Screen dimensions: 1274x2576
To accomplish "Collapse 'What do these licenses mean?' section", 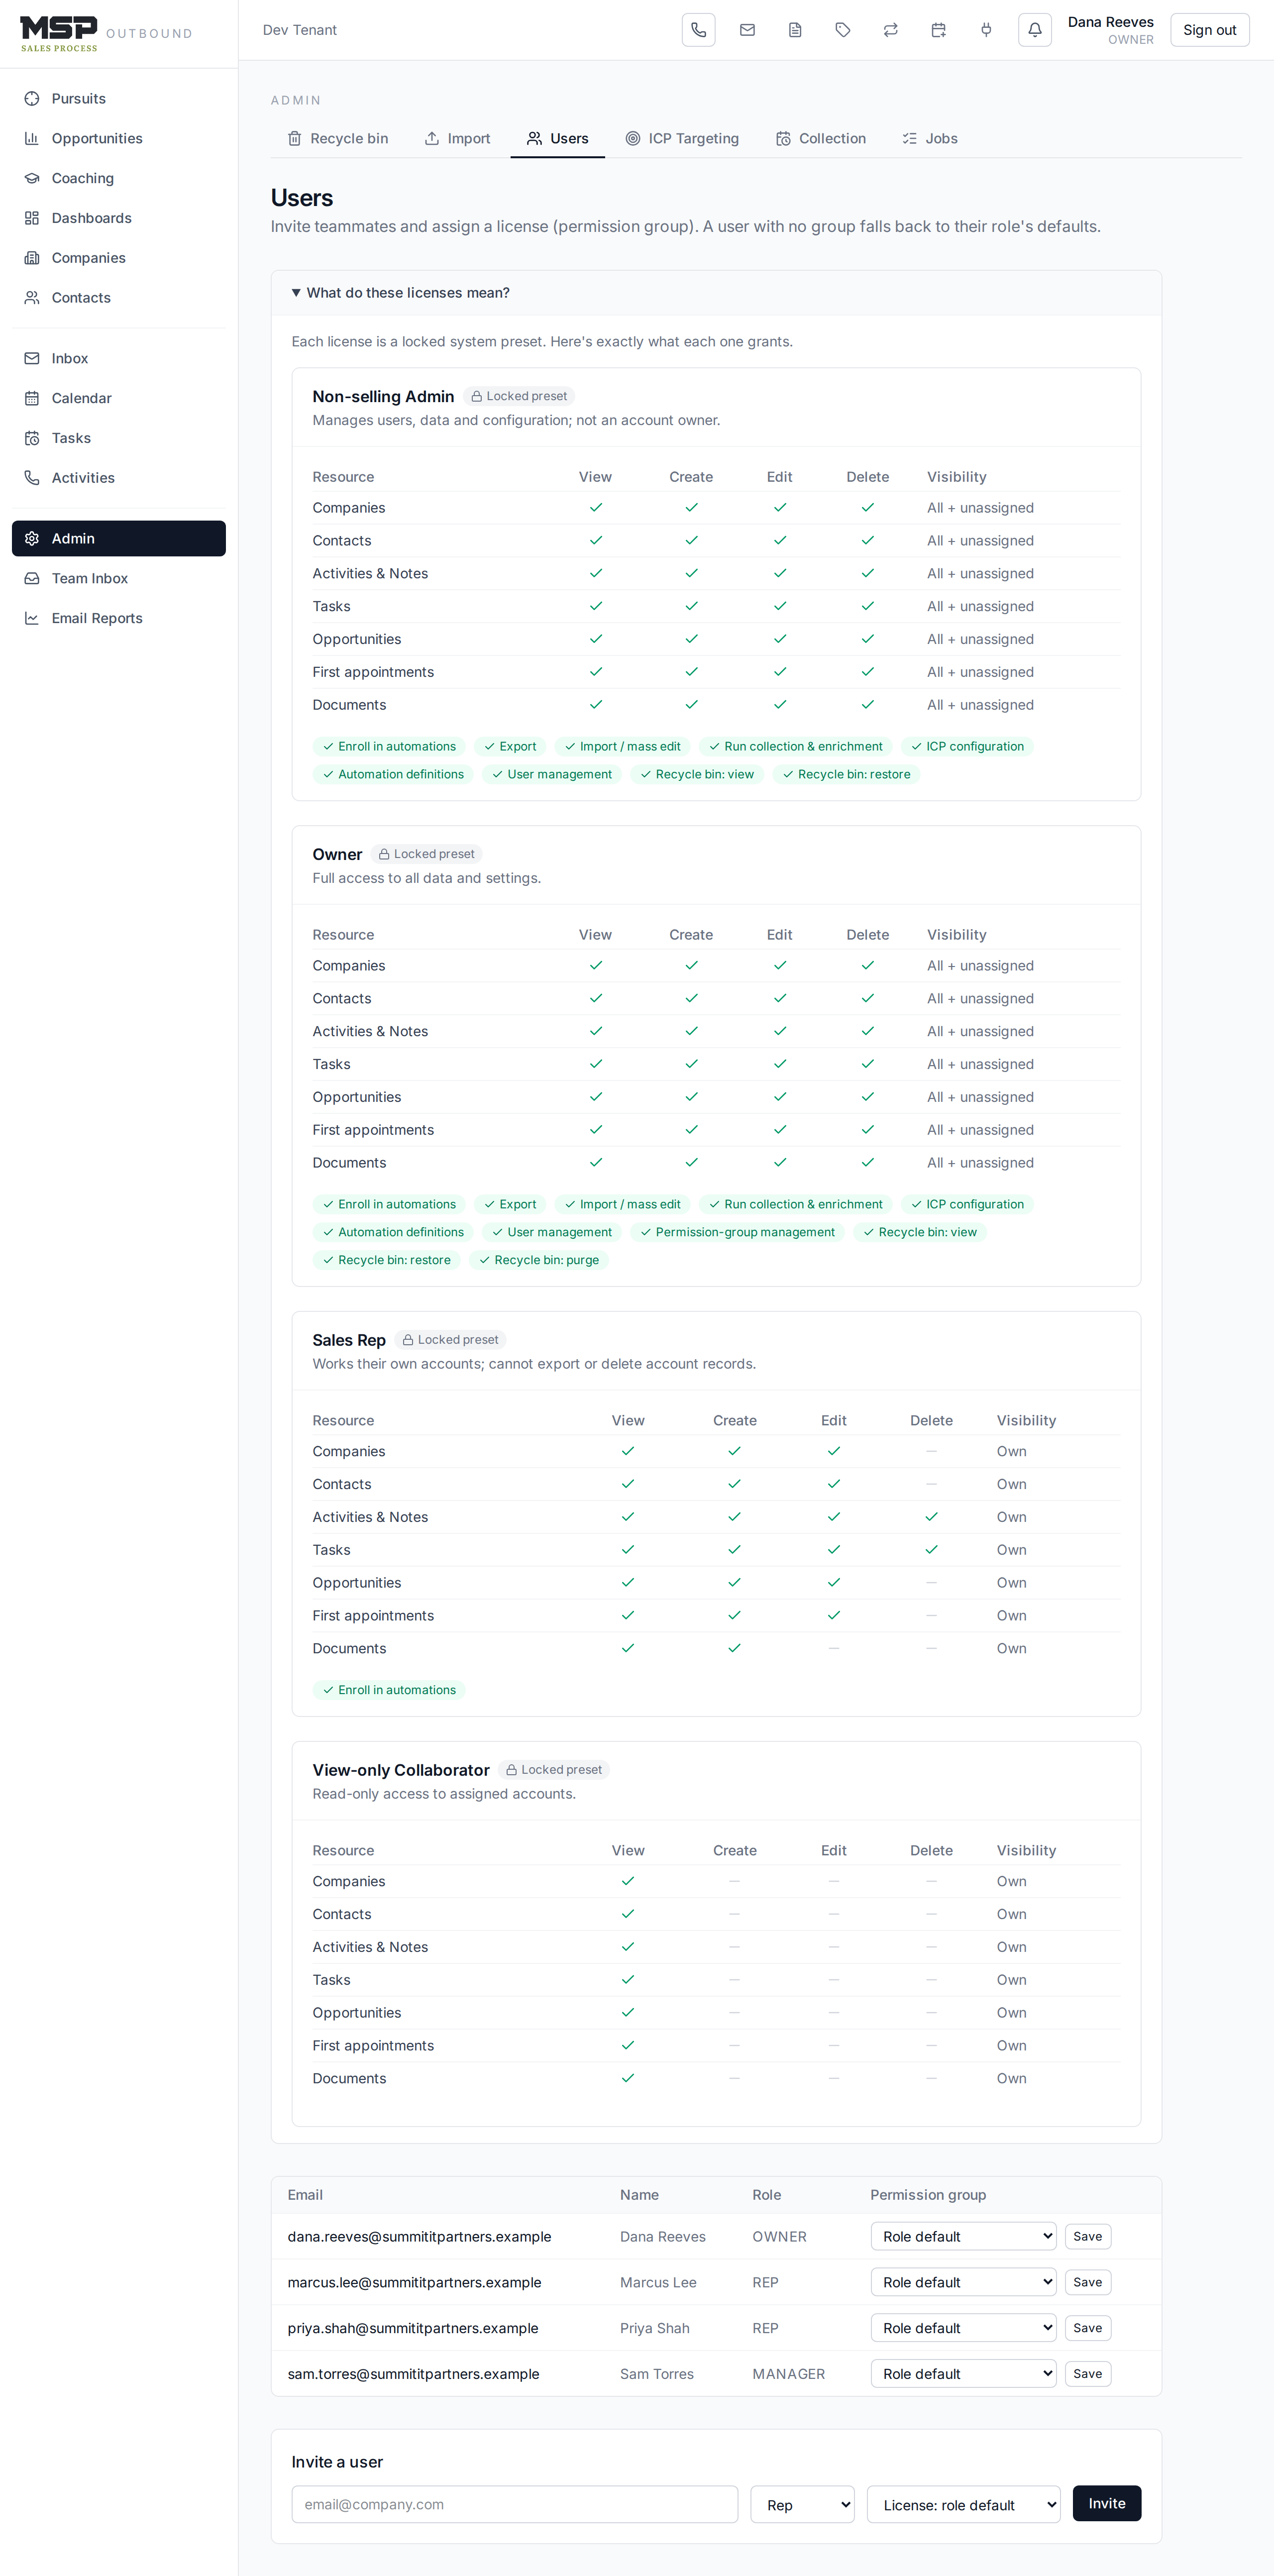I will click(x=401, y=293).
